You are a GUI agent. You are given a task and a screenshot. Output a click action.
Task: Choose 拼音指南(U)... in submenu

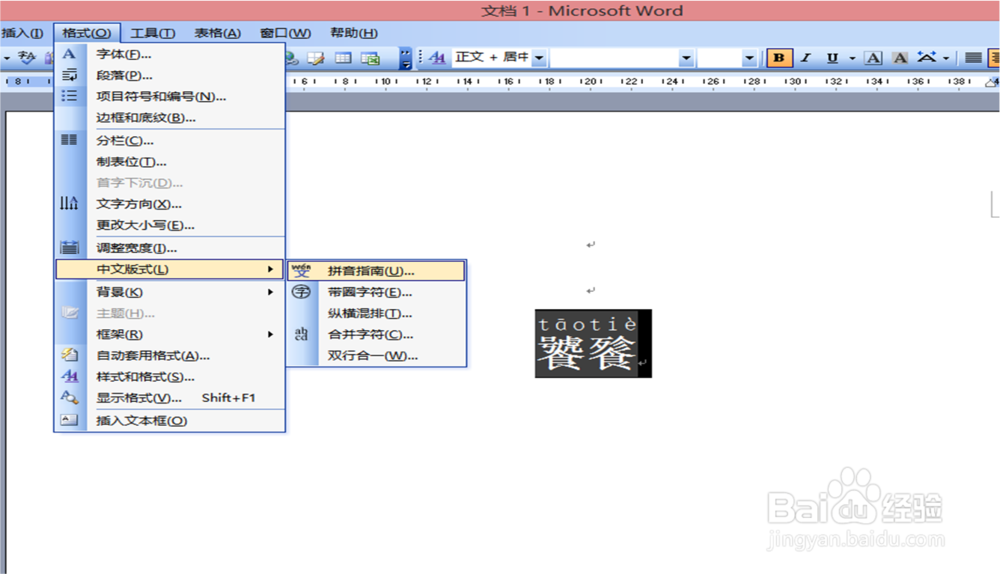(376, 271)
